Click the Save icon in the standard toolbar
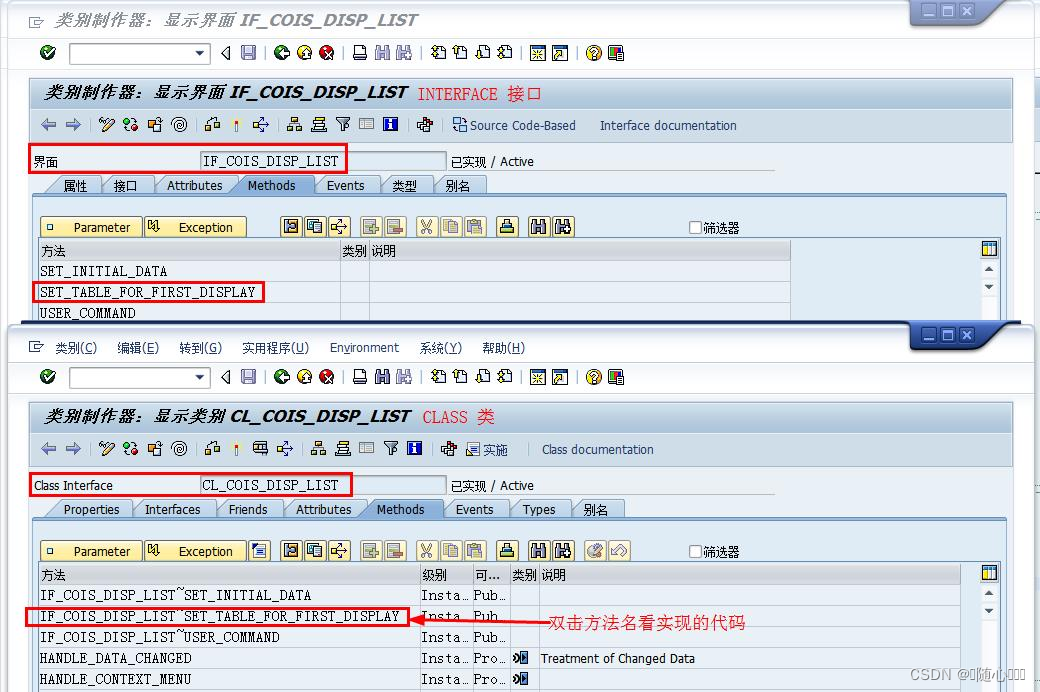 point(250,53)
